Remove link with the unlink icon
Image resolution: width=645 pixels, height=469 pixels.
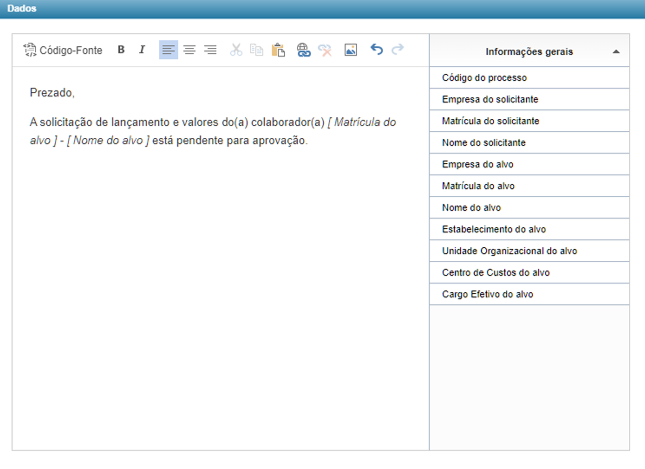[325, 50]
